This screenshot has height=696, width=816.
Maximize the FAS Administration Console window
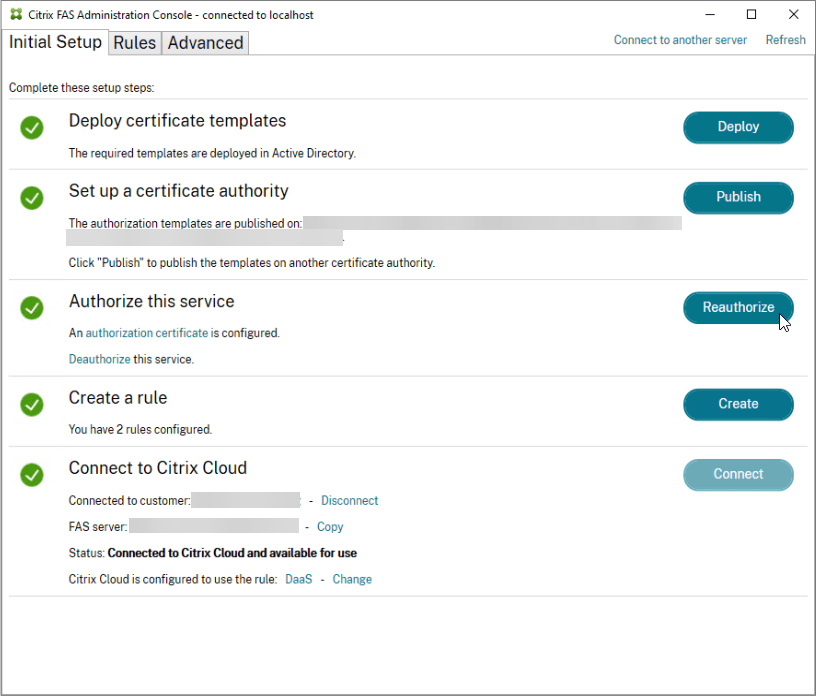pos(751,15)
